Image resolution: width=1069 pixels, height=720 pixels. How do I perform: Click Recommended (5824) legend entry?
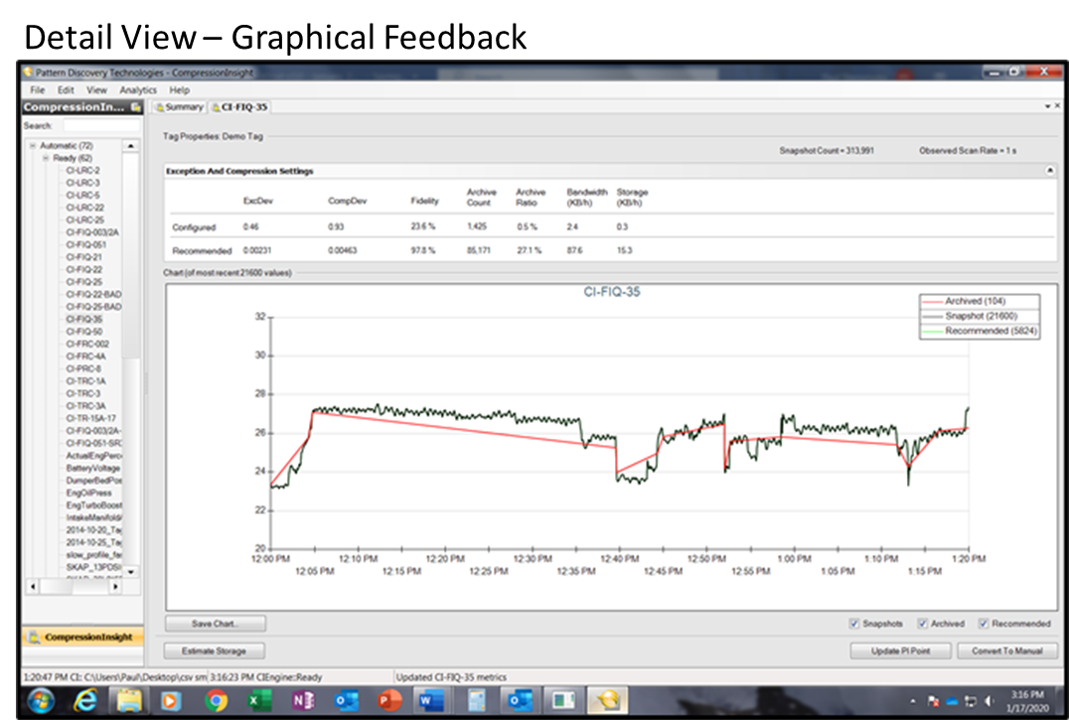click(x=979, y=331)
